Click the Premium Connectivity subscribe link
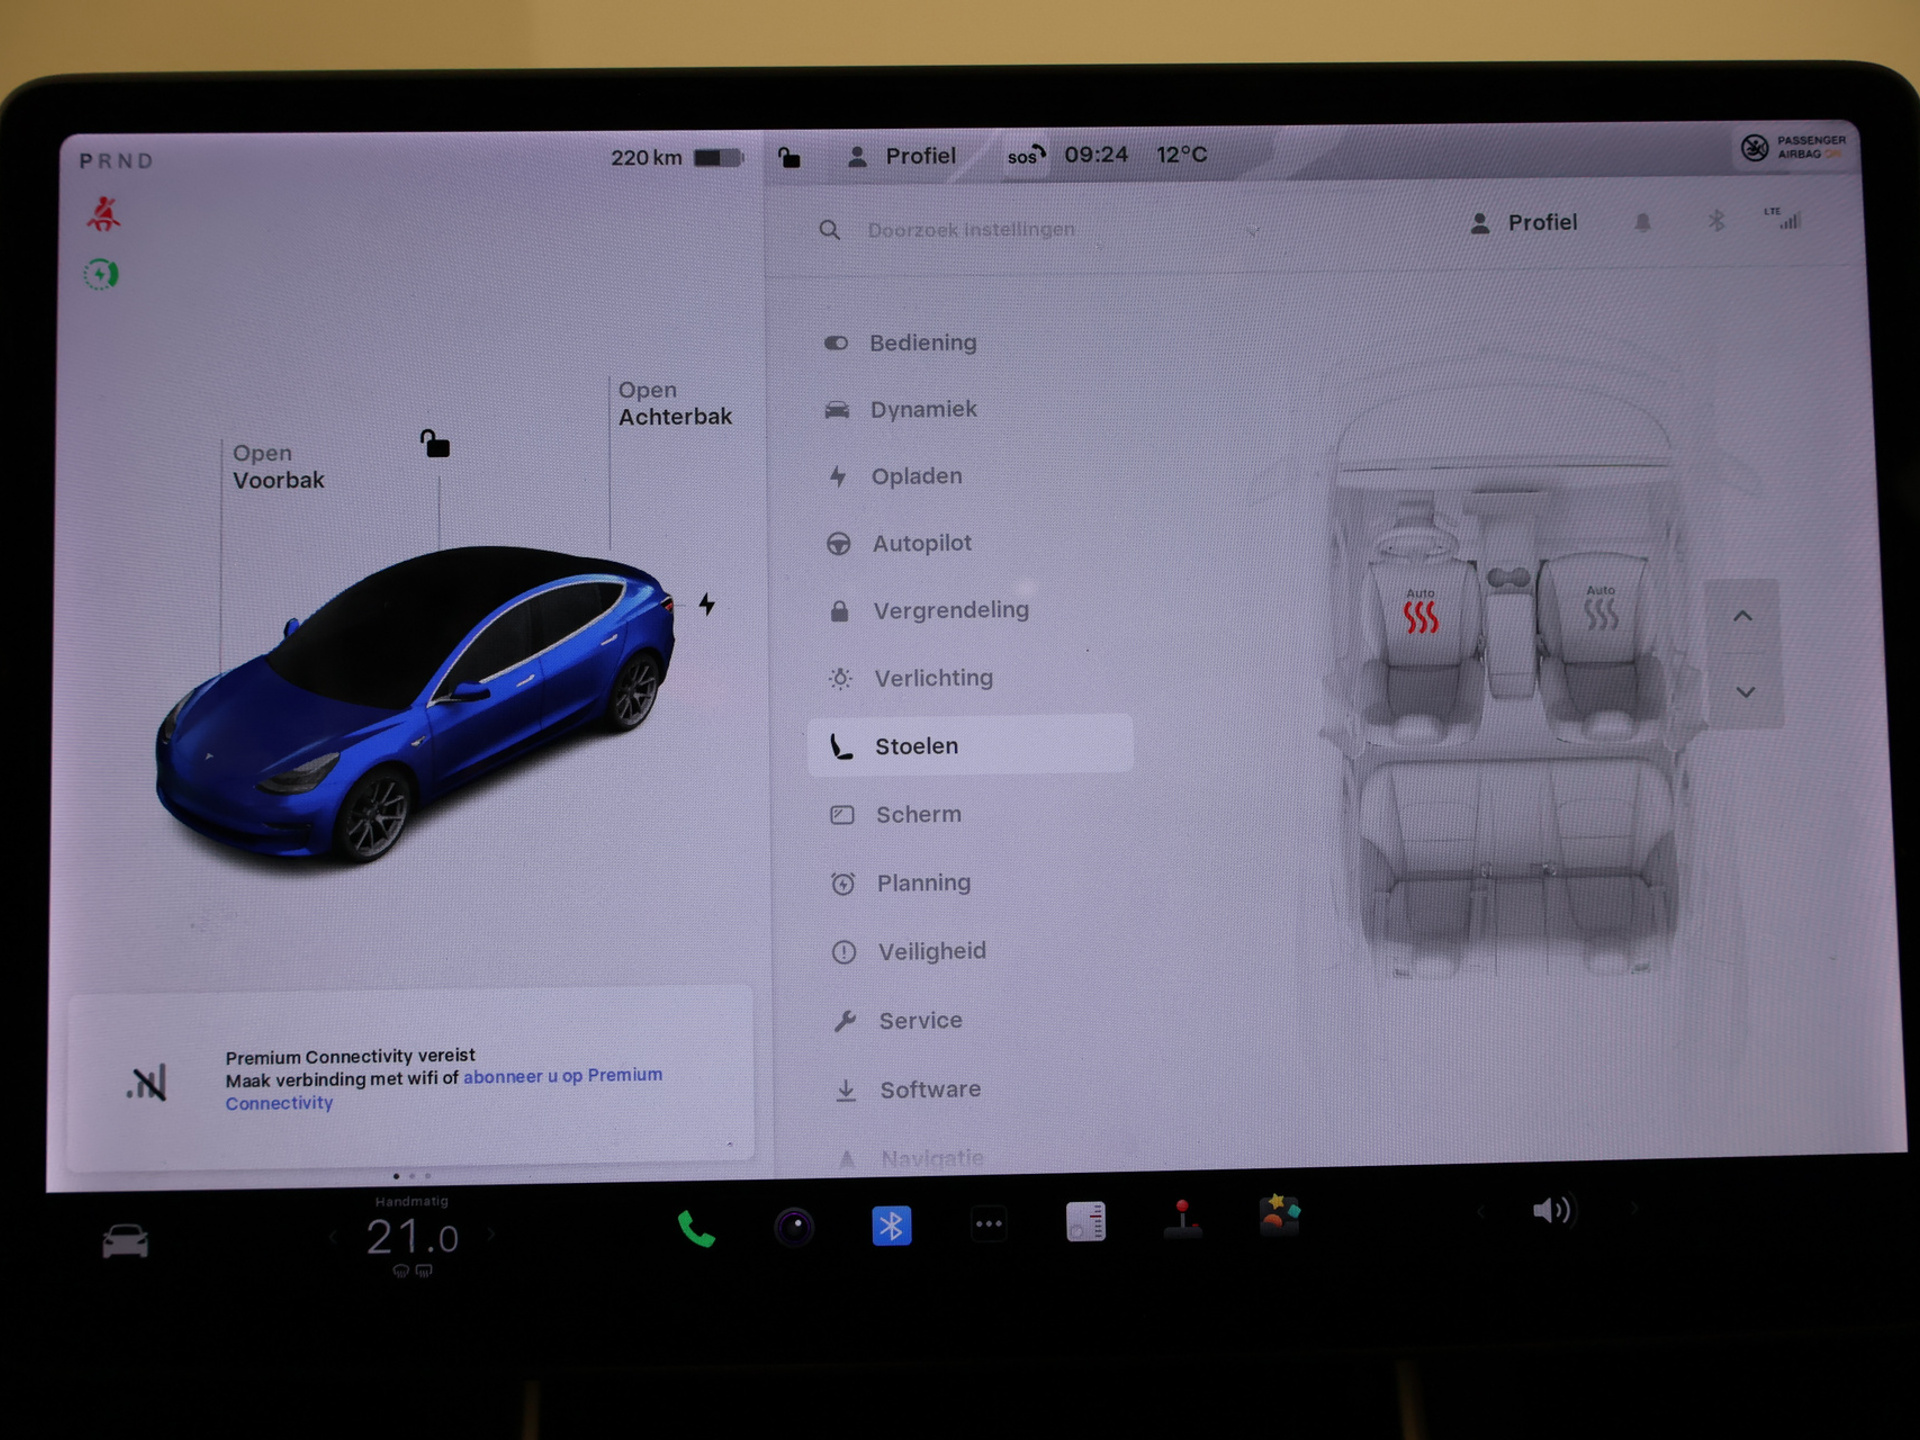Image resolution: width=1920 pixels, height=1440 pixels. pos(562,1076)
